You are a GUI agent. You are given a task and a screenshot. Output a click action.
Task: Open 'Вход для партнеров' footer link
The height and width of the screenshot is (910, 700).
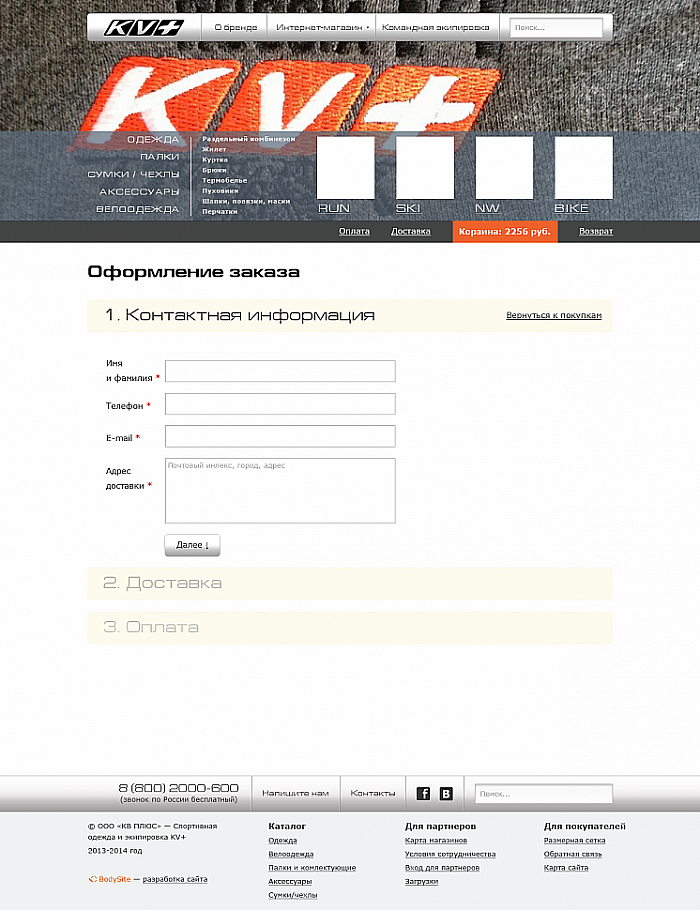(442, 868)
